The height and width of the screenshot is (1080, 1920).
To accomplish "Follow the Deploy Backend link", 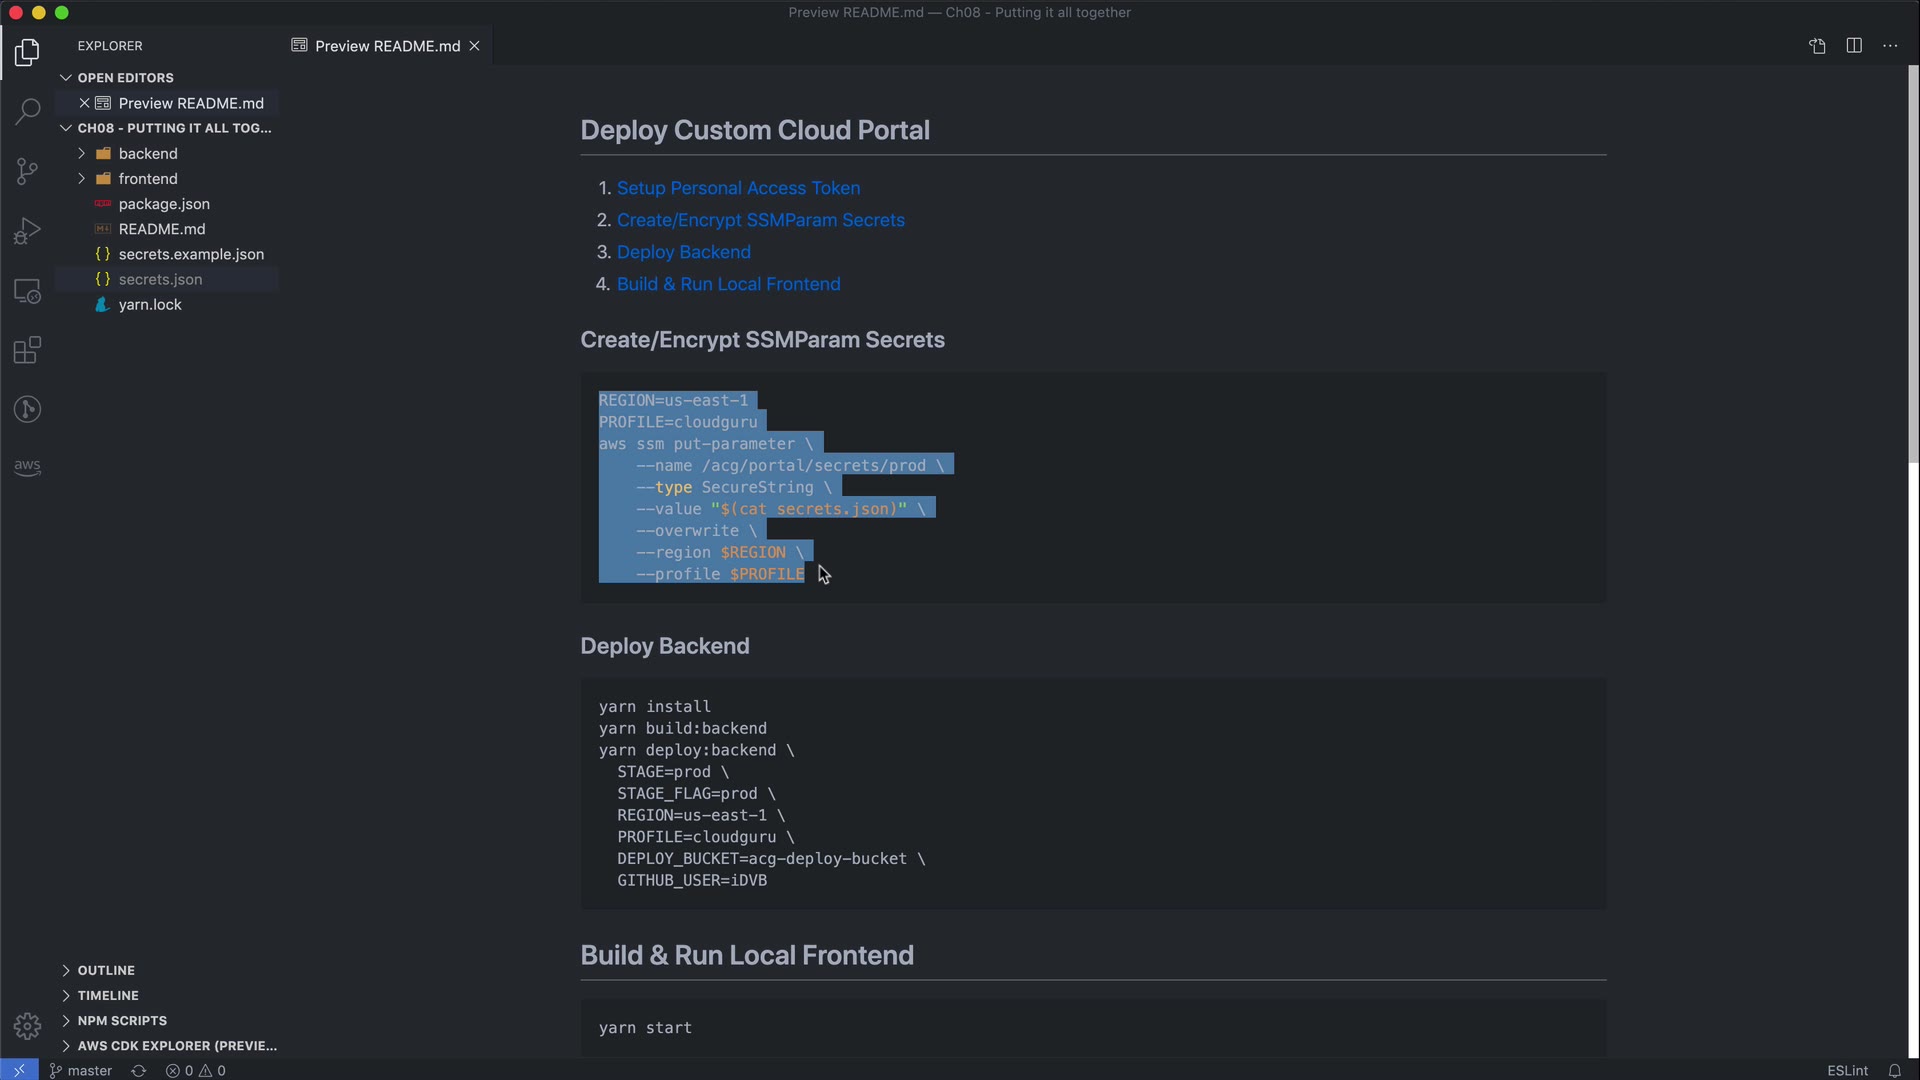I will (683, 252).
